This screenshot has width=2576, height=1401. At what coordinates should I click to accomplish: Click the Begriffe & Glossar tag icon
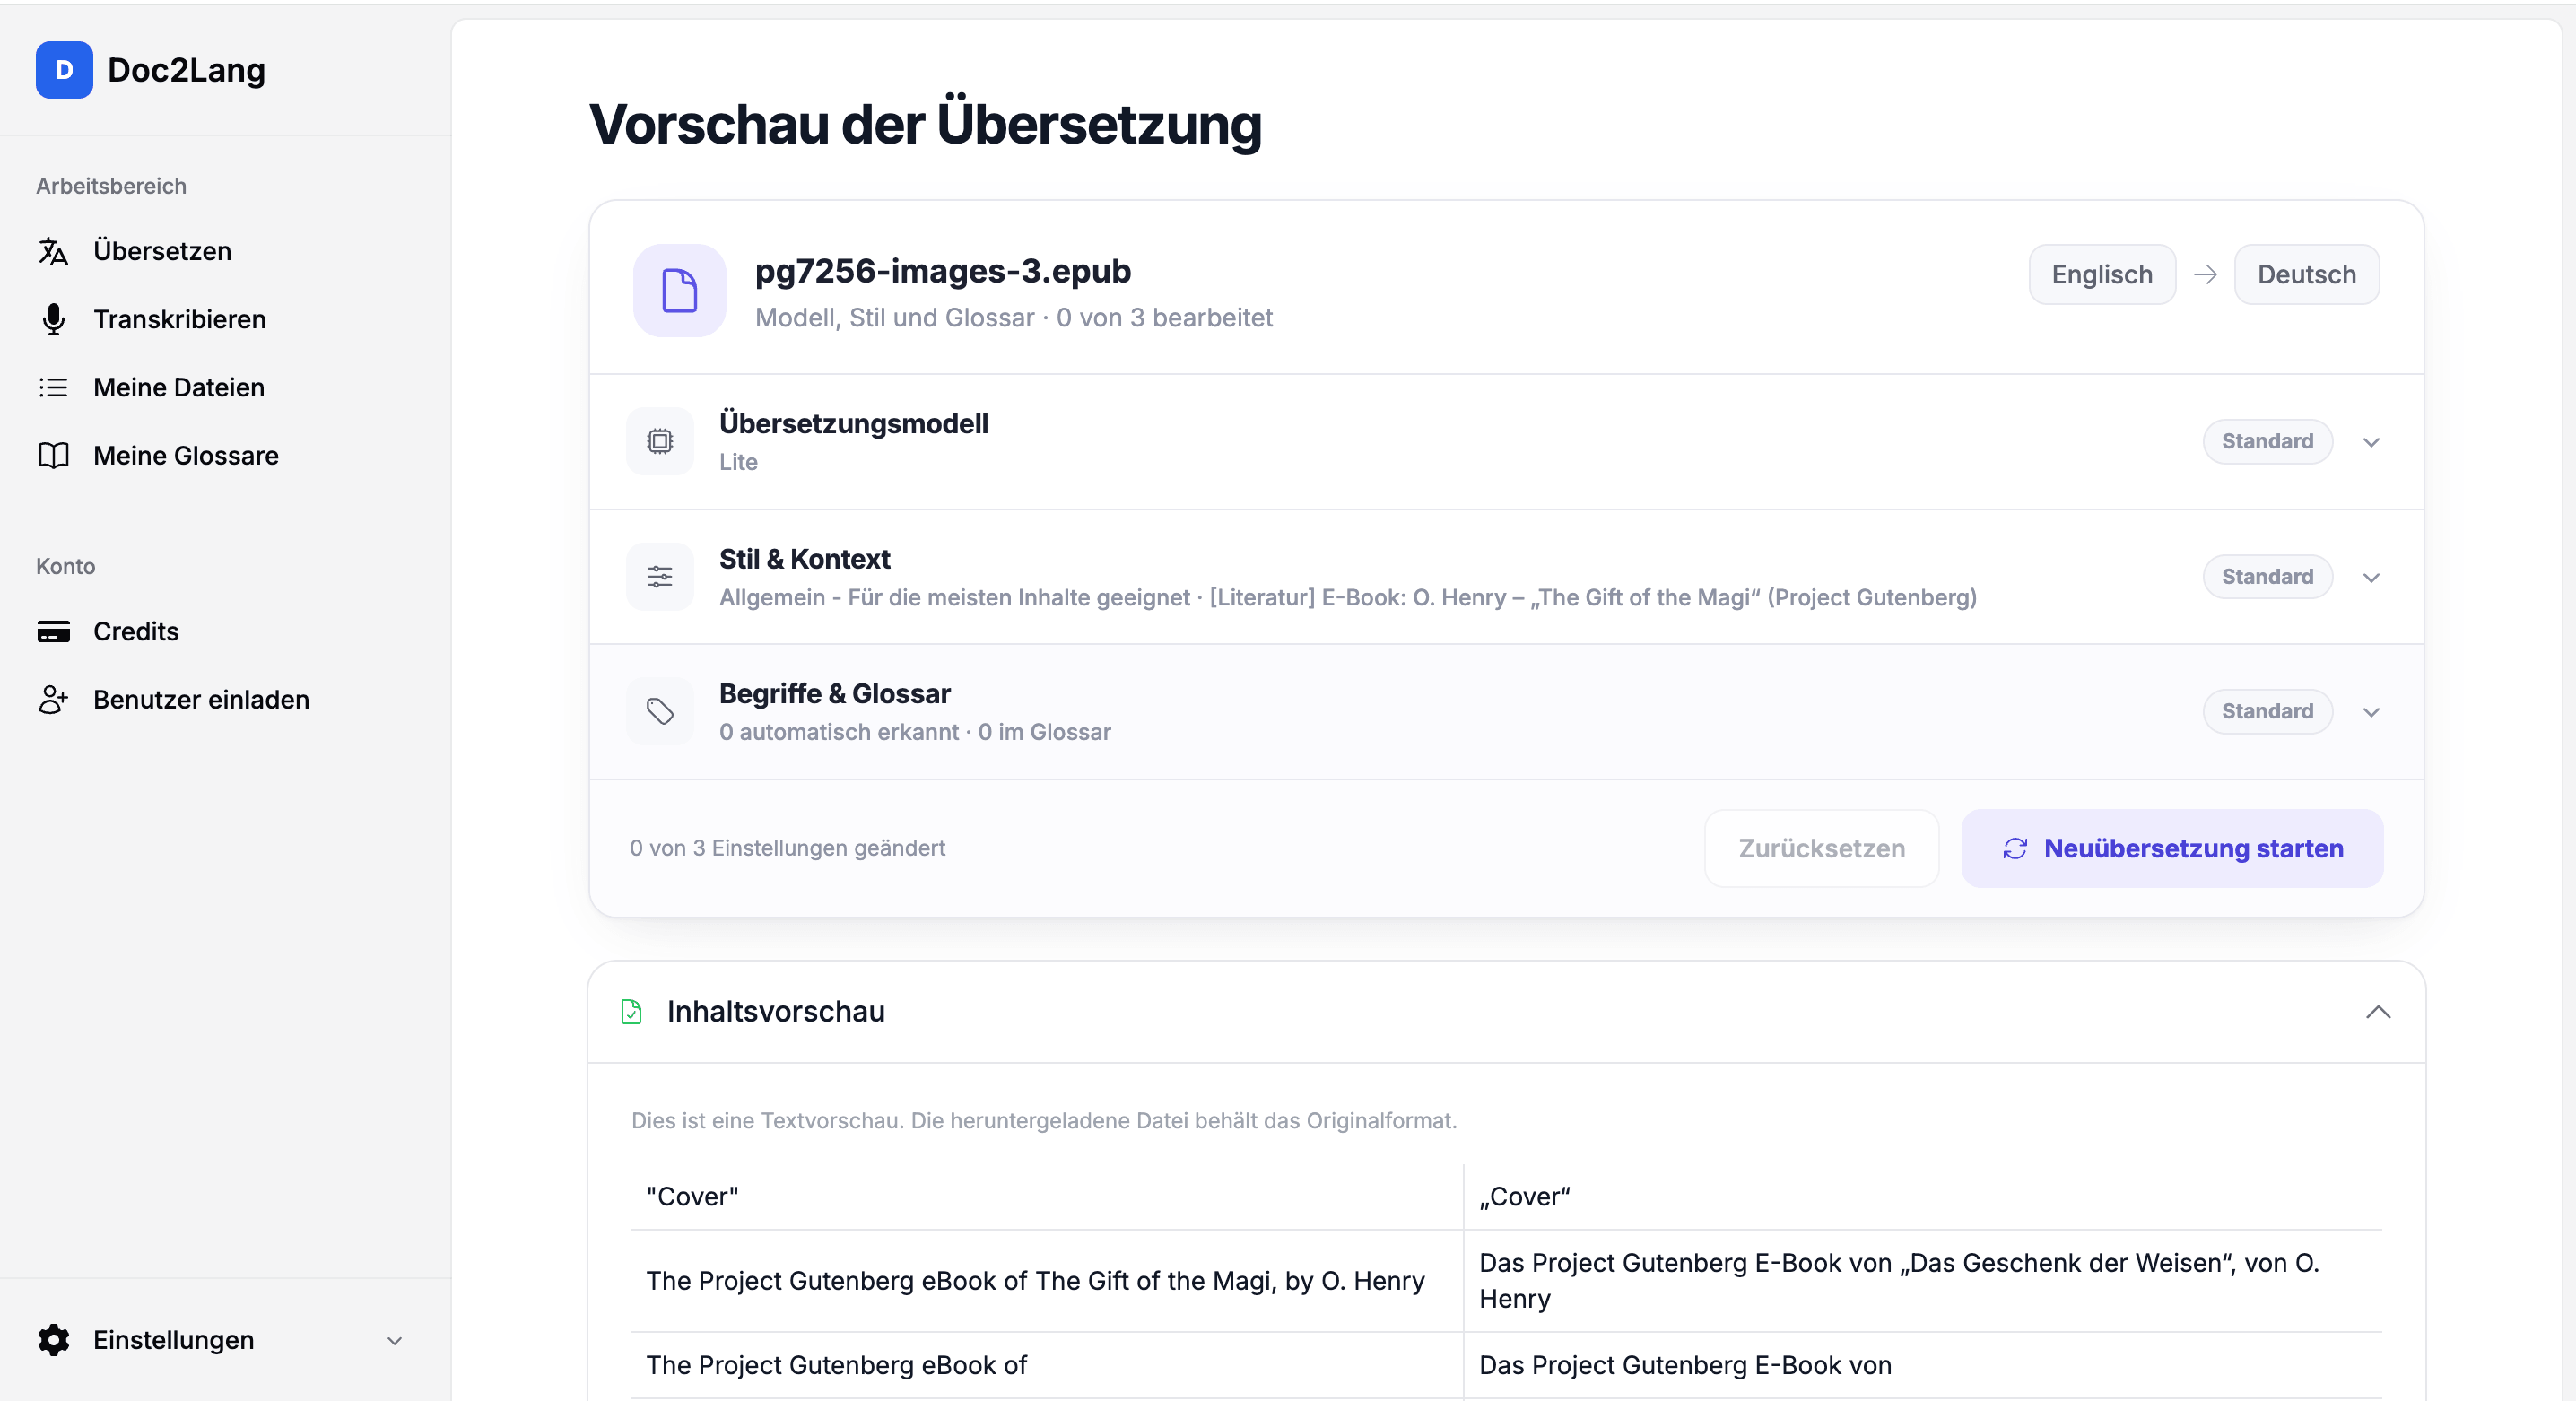click(660, 711)
